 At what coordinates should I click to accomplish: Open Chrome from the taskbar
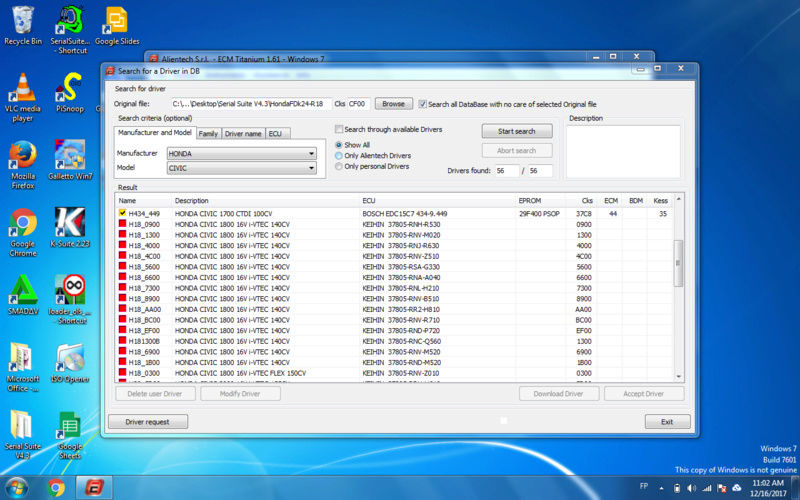[56, 488]
